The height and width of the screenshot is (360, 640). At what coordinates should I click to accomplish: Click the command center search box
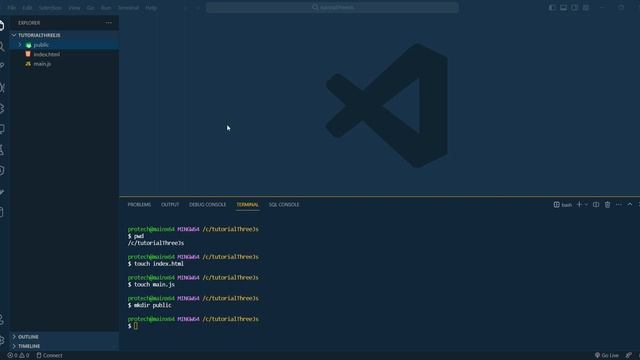click(x=332, y=7)
